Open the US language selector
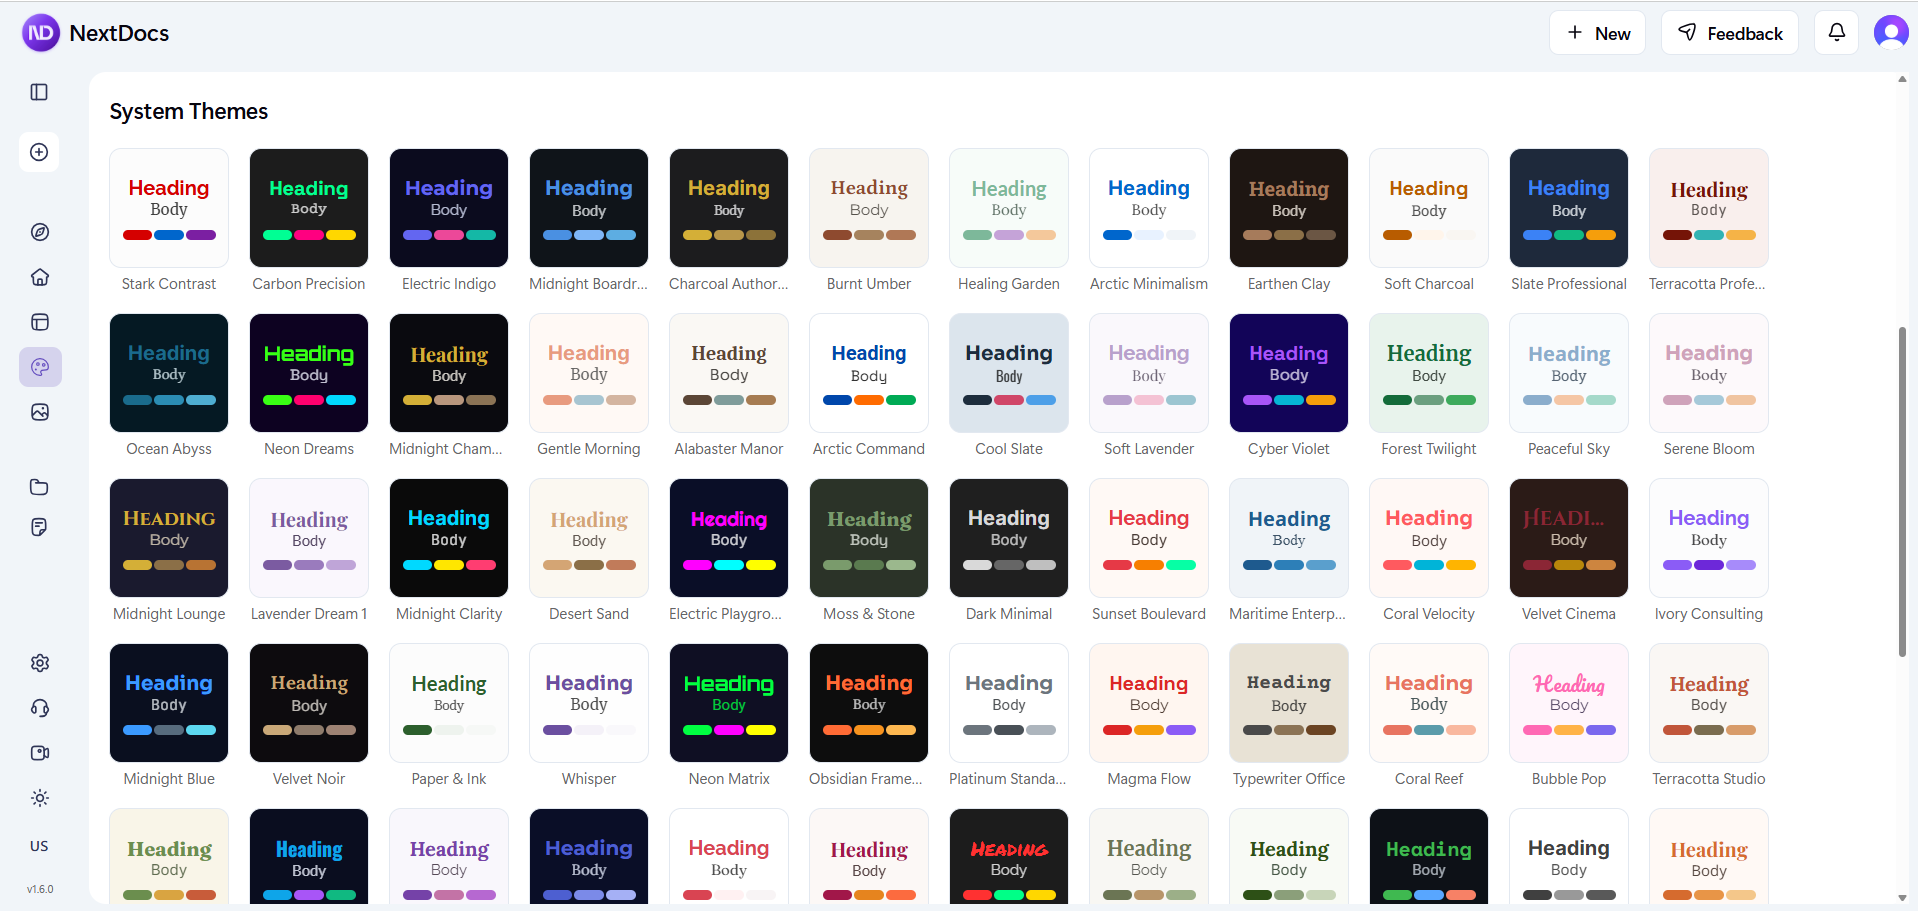This screenshot has width=1918, height=911. coord(39,846)
